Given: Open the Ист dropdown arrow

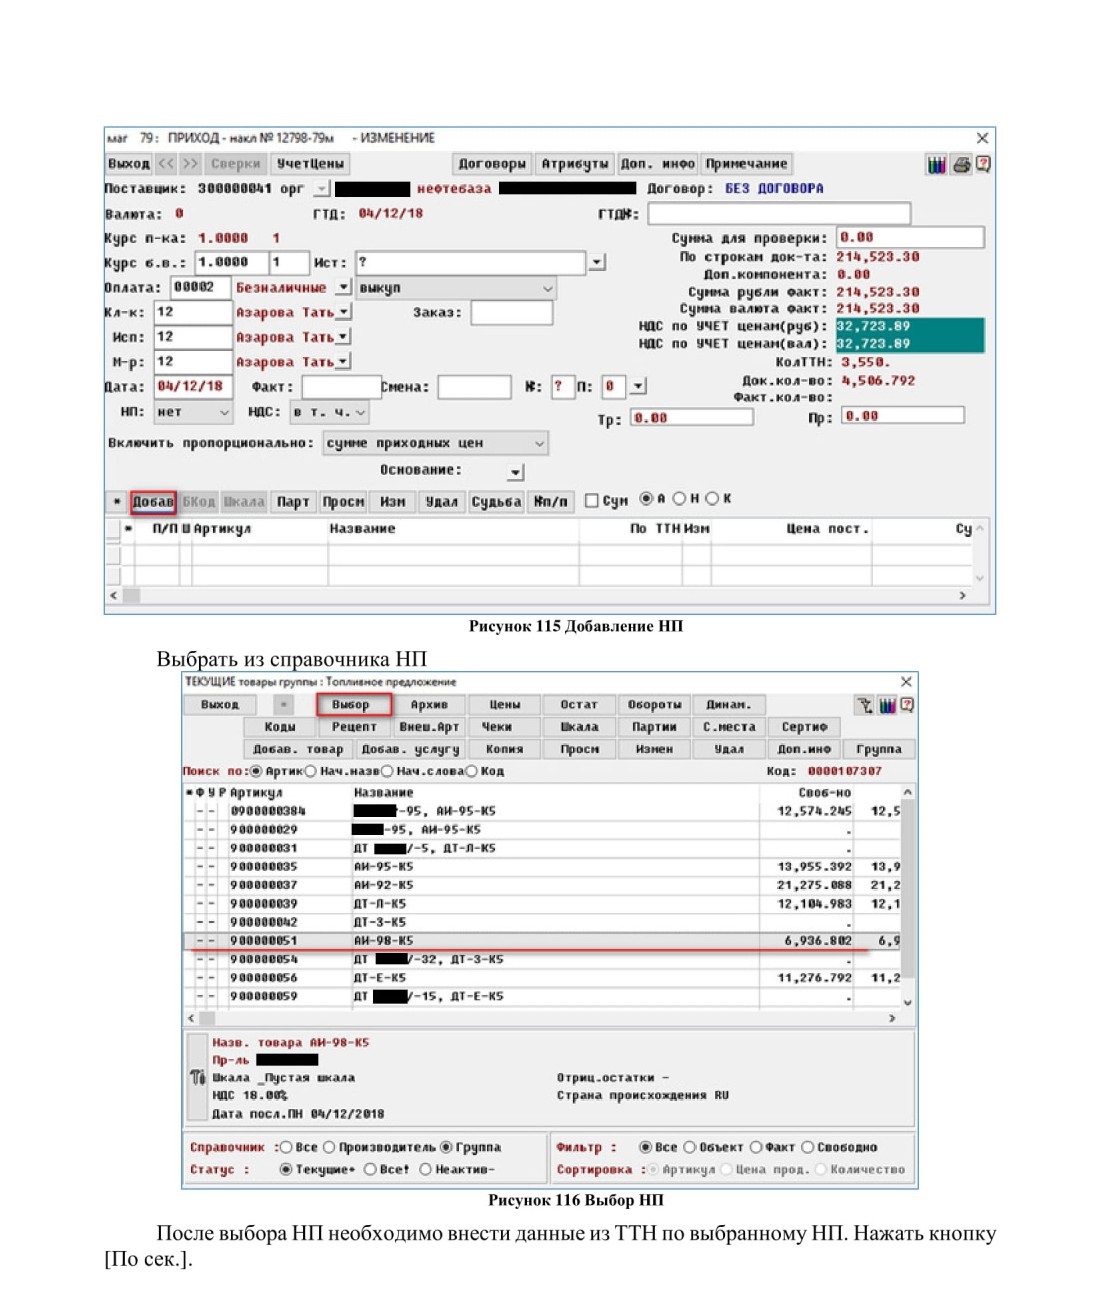Looking at the screenshot, I should (x=597, y=263).
